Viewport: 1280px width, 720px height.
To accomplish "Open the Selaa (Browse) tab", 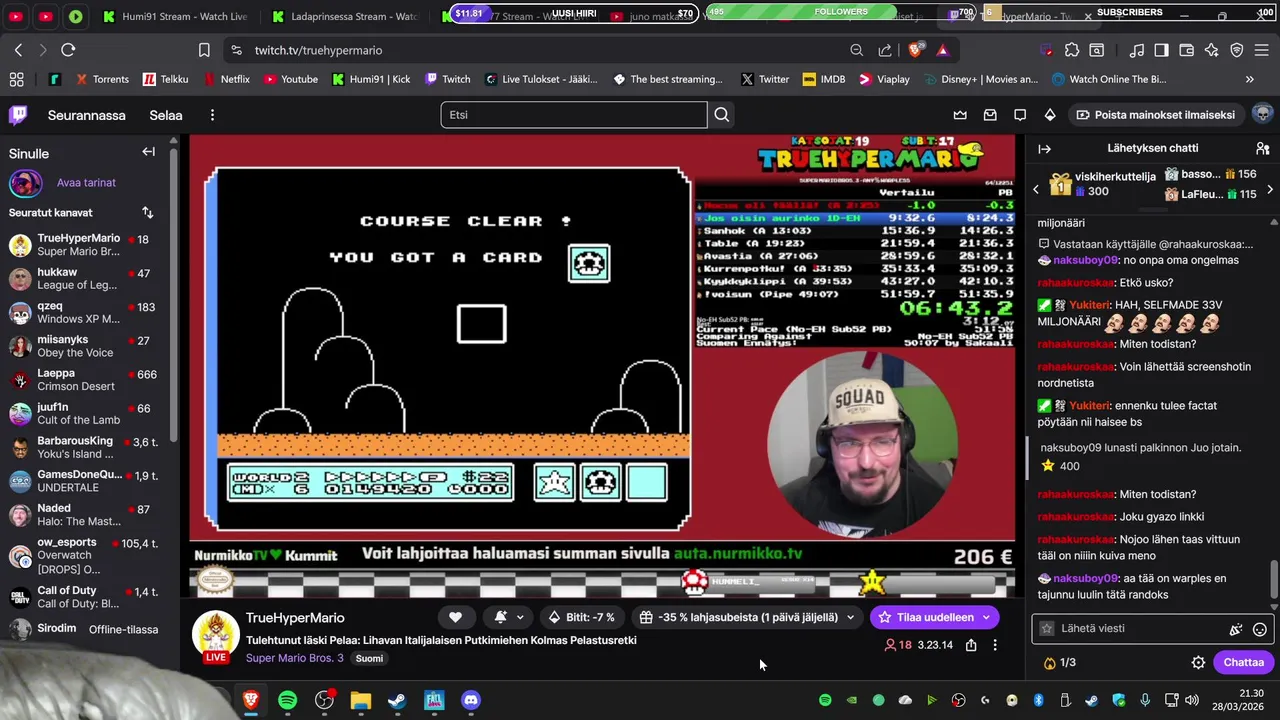I will tap(166, 115).
